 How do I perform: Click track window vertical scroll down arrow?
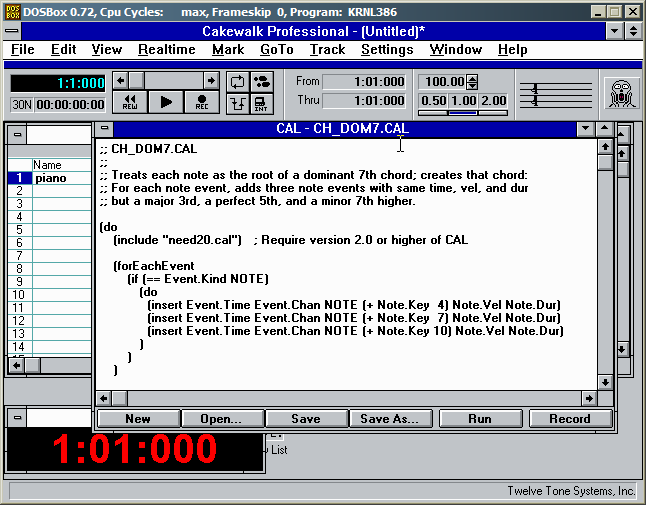click(x=622, y=350)
